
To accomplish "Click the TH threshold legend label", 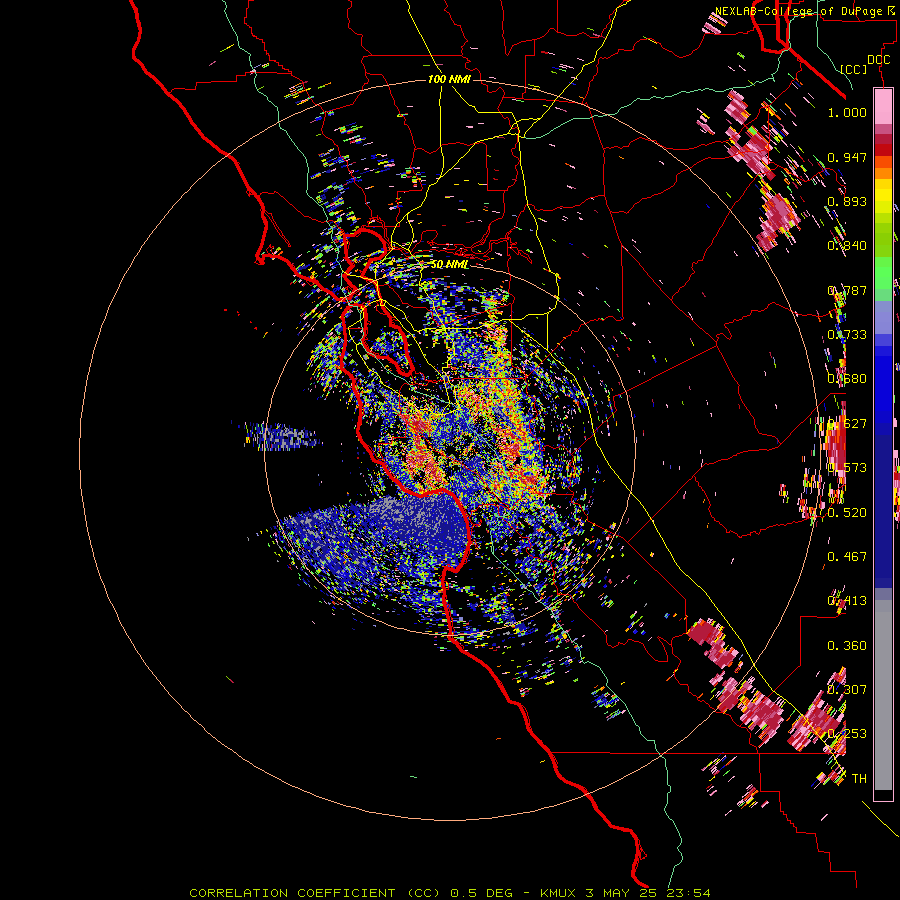I will click(859, 778).
